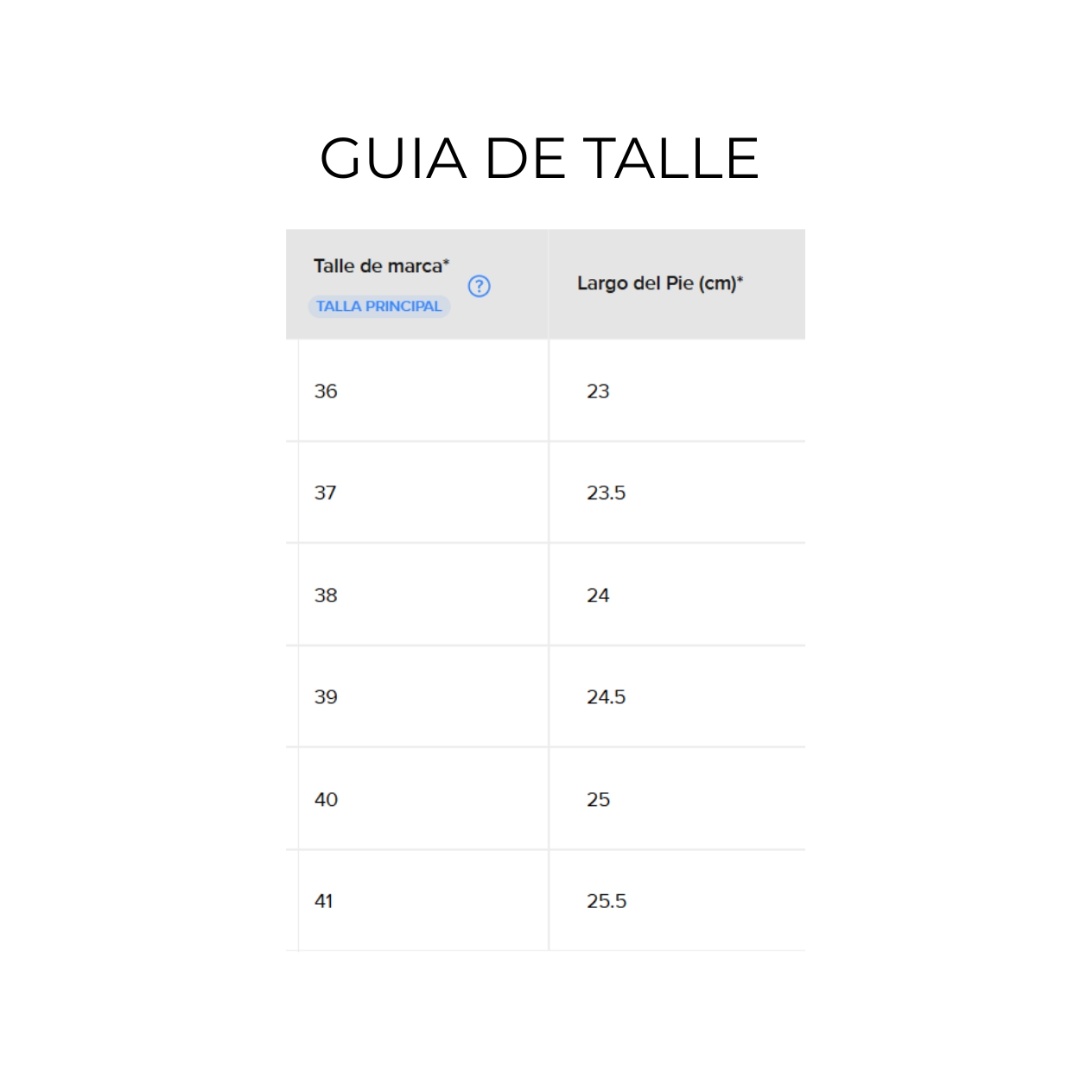The height and width of the screenshot is (1080, 1080).
Task: Select size 37 in the table
Action: (x=325, y=492)
